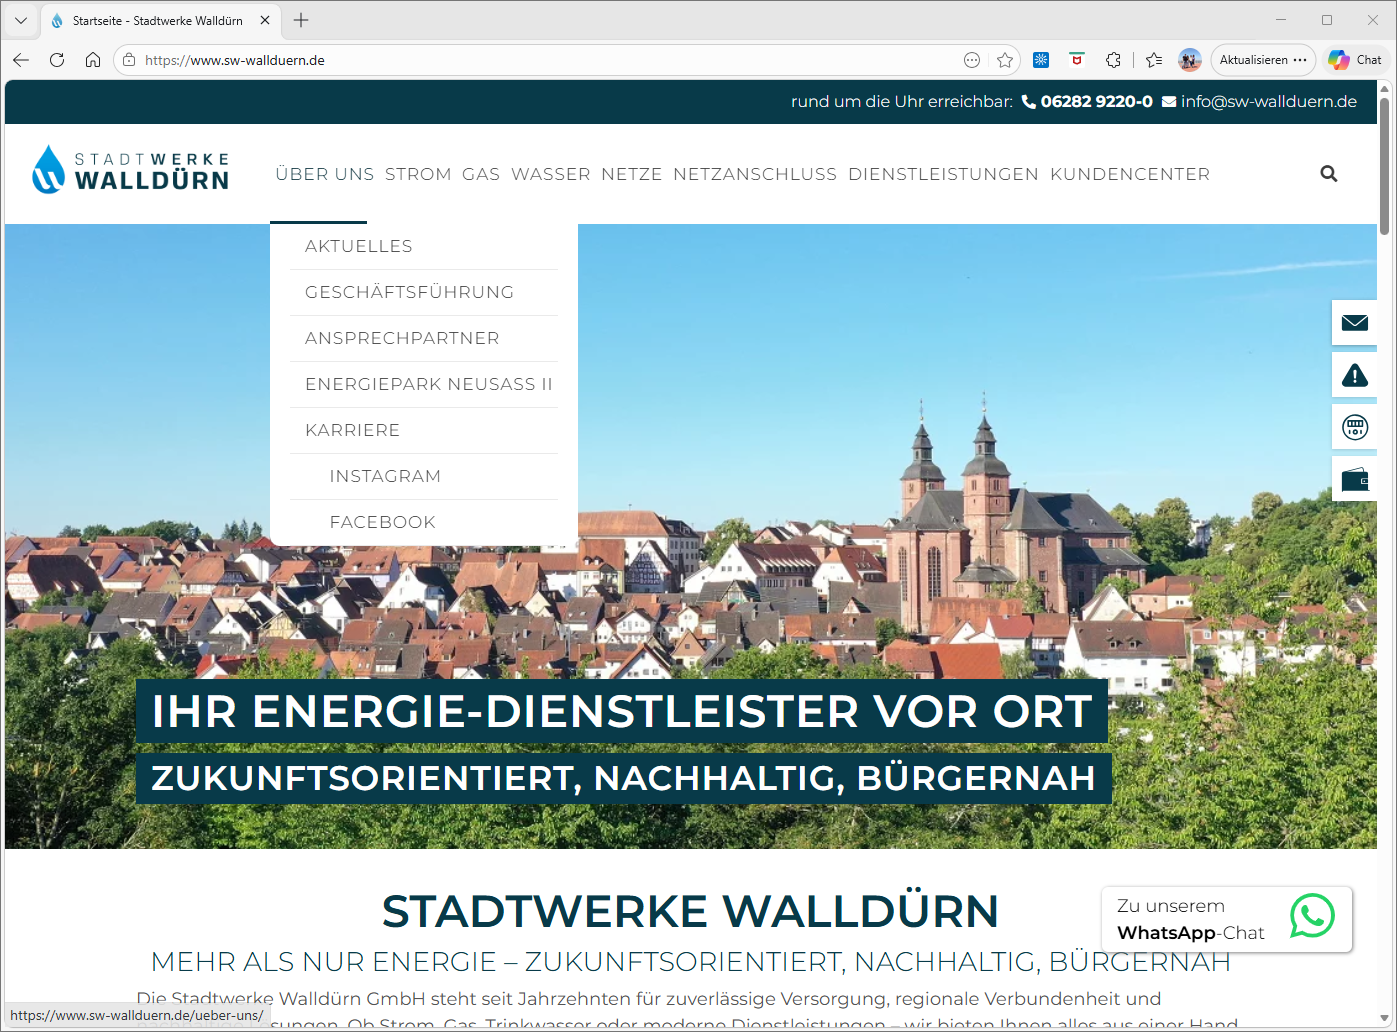Open the envelope contact icon in sidebar

[x=1354, y=323]
